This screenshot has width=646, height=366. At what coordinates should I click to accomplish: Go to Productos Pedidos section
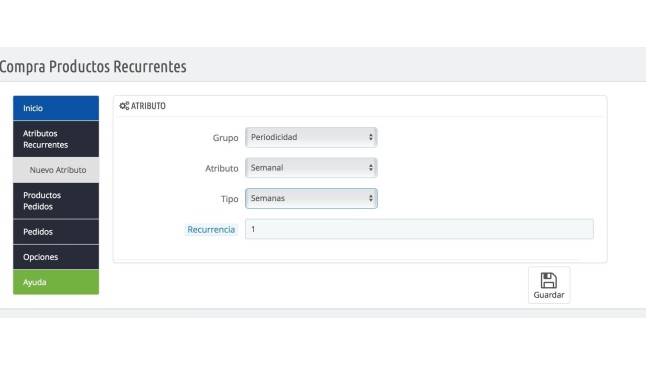56,201
